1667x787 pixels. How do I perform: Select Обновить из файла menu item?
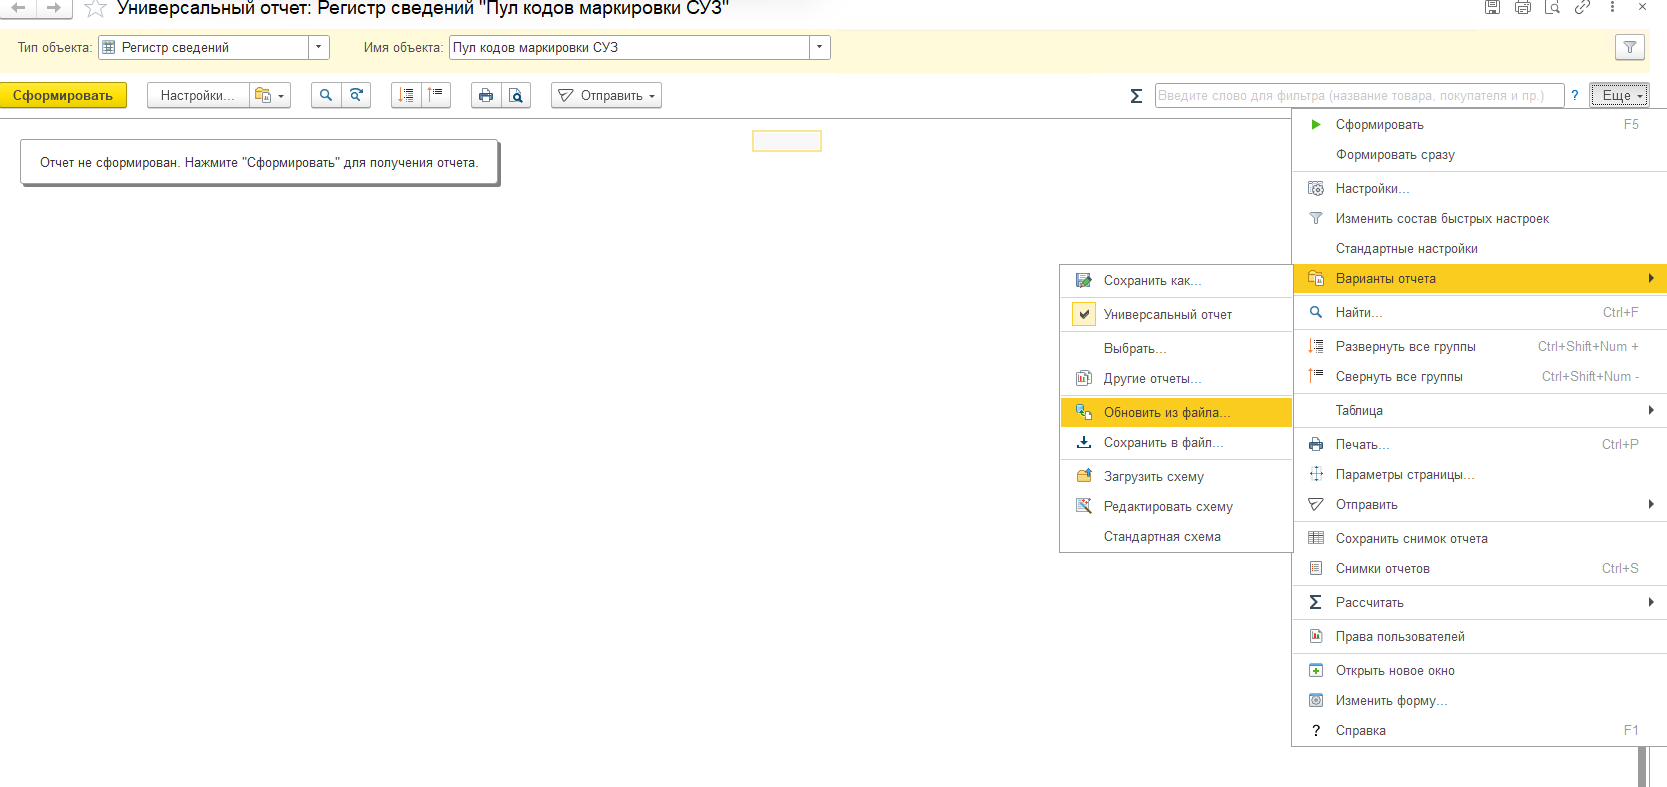point(1176,412)
